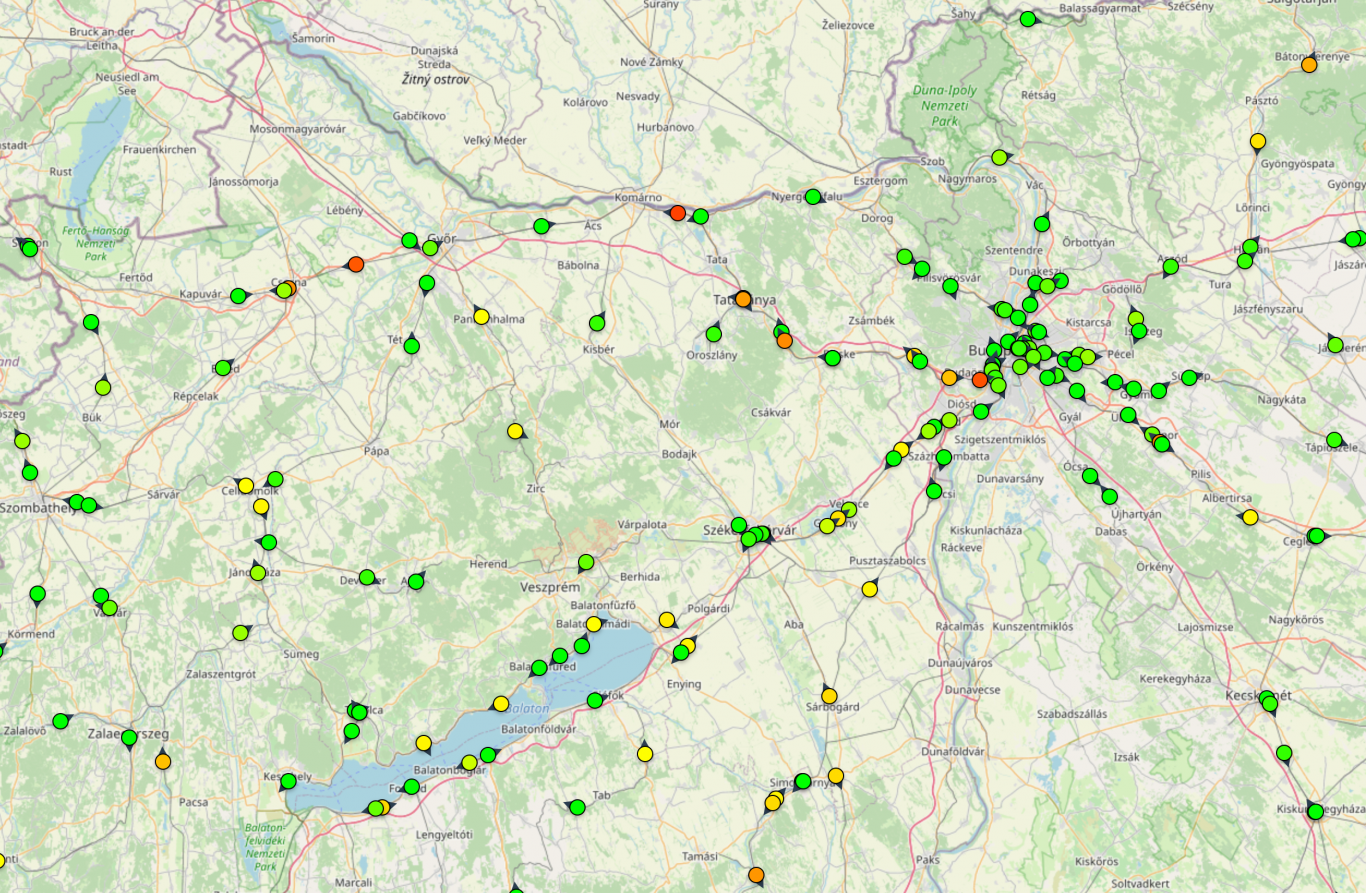The image size is (1366, 893).
Task: Click the yellow marker at Pannonhalma
Action: pyautogui.click(x=481, y=316)
